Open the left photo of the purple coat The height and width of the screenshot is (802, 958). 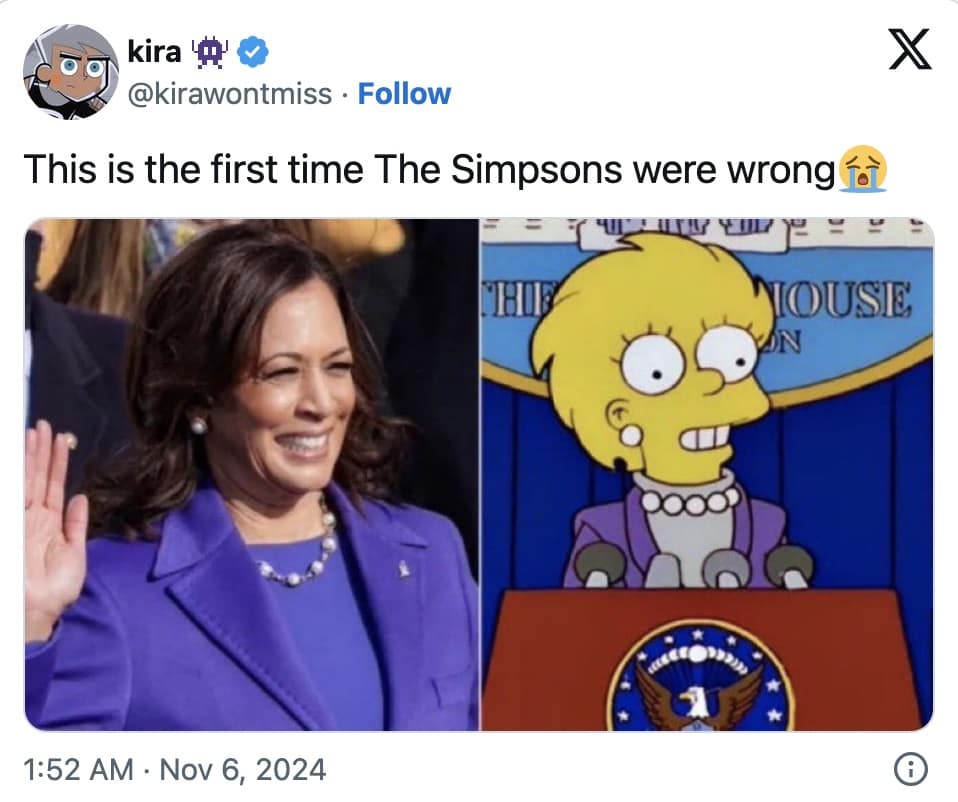tap(251, 474)
